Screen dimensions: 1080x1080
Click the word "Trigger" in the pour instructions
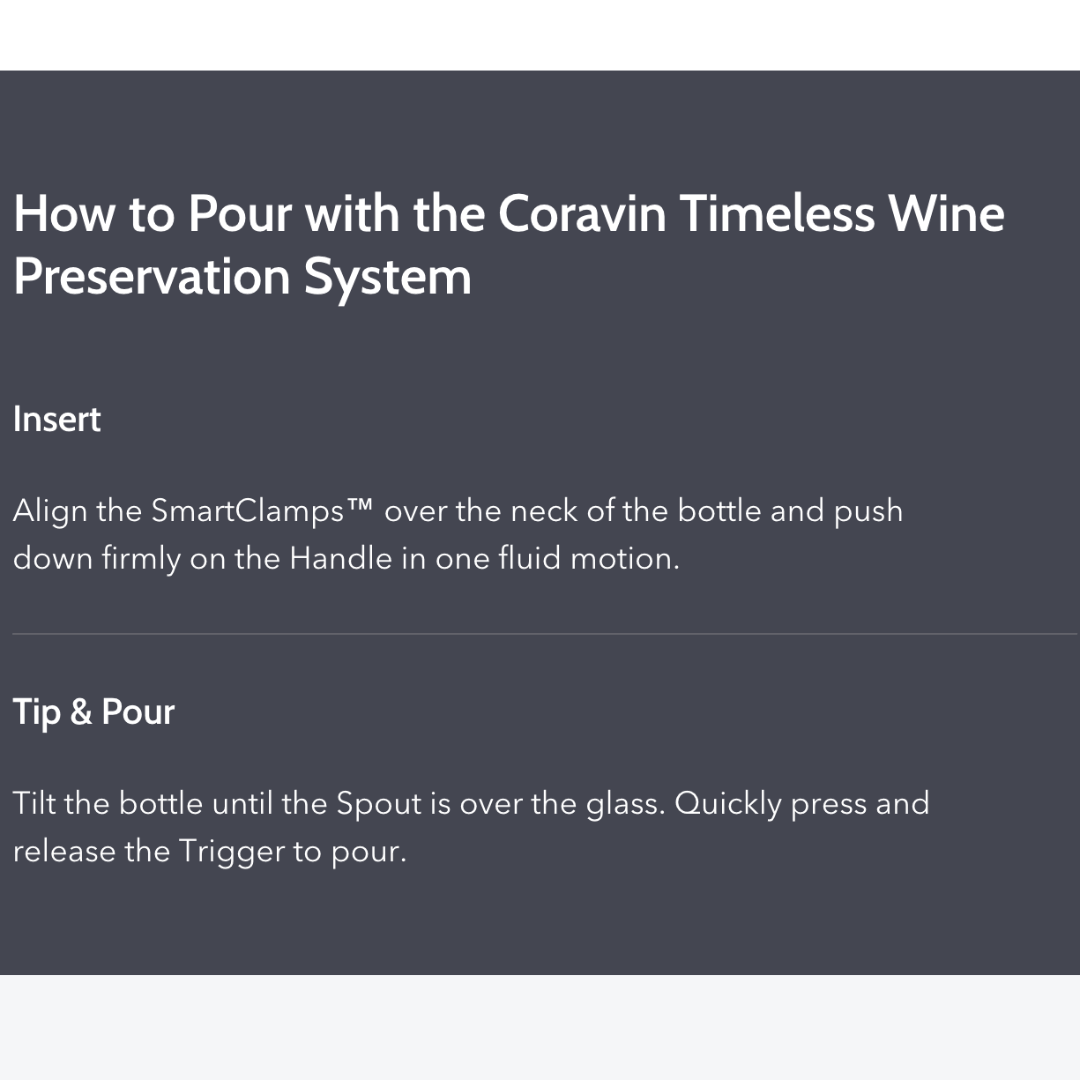[x=231, y=852]
